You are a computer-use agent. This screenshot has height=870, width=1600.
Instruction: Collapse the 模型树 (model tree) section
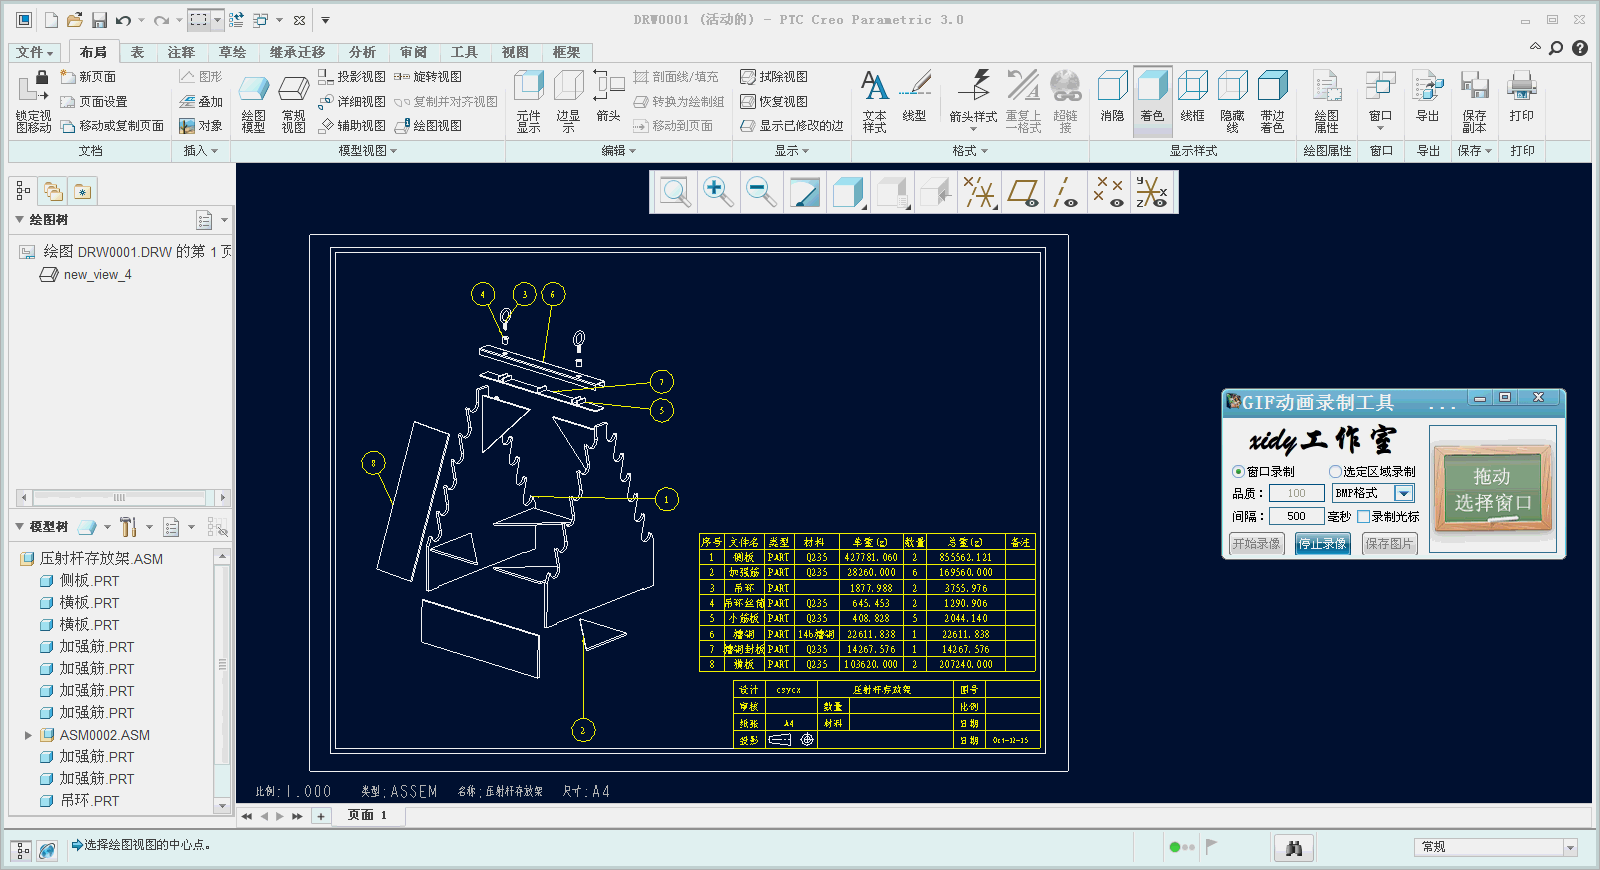click(20, 526)
